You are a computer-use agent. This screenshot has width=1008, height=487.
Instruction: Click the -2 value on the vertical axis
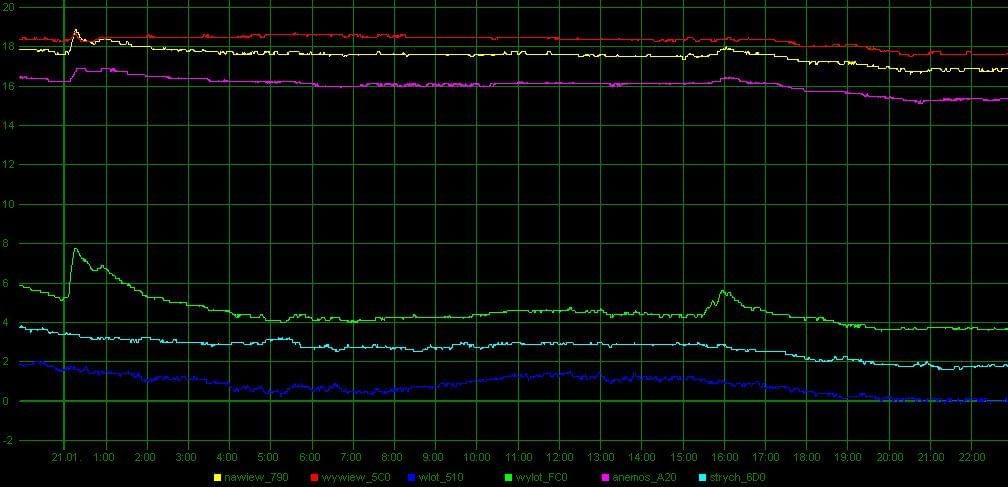[9, 441]
